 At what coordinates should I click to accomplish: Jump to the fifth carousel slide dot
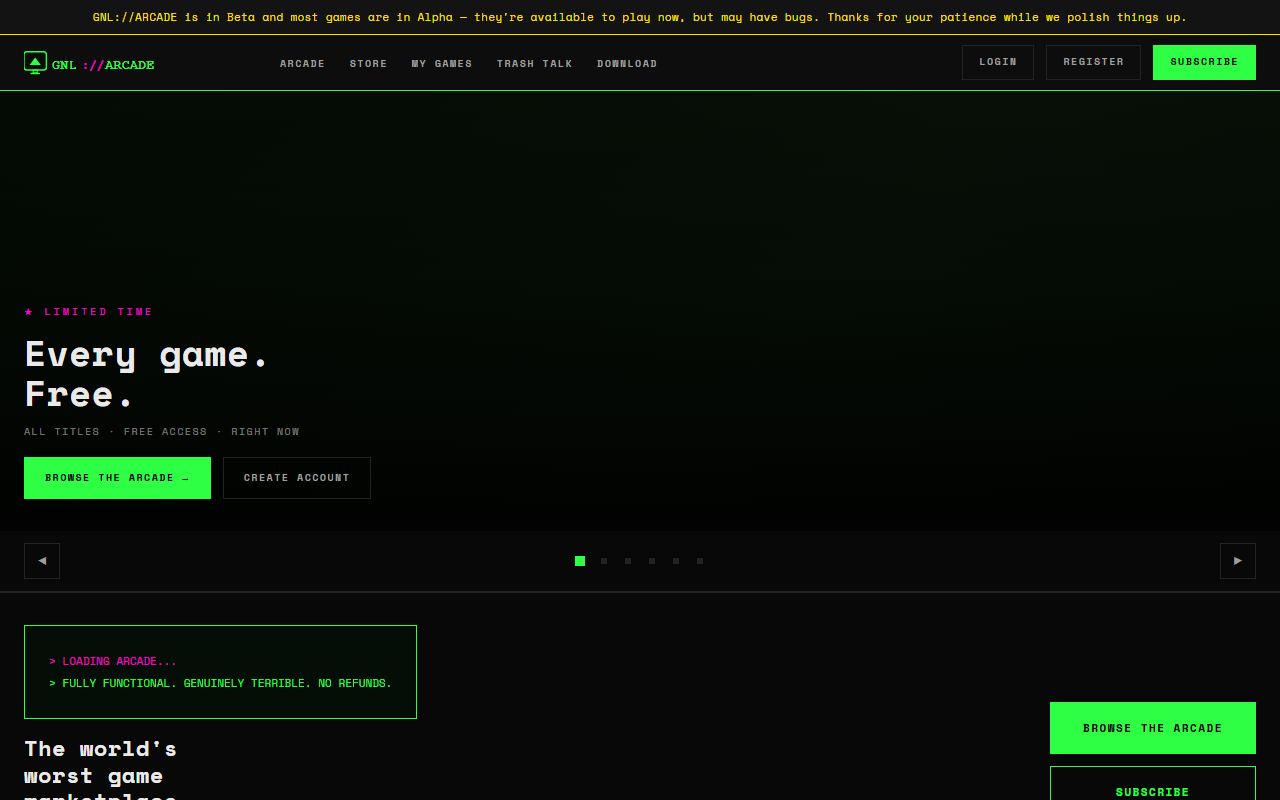coord(676,561)
